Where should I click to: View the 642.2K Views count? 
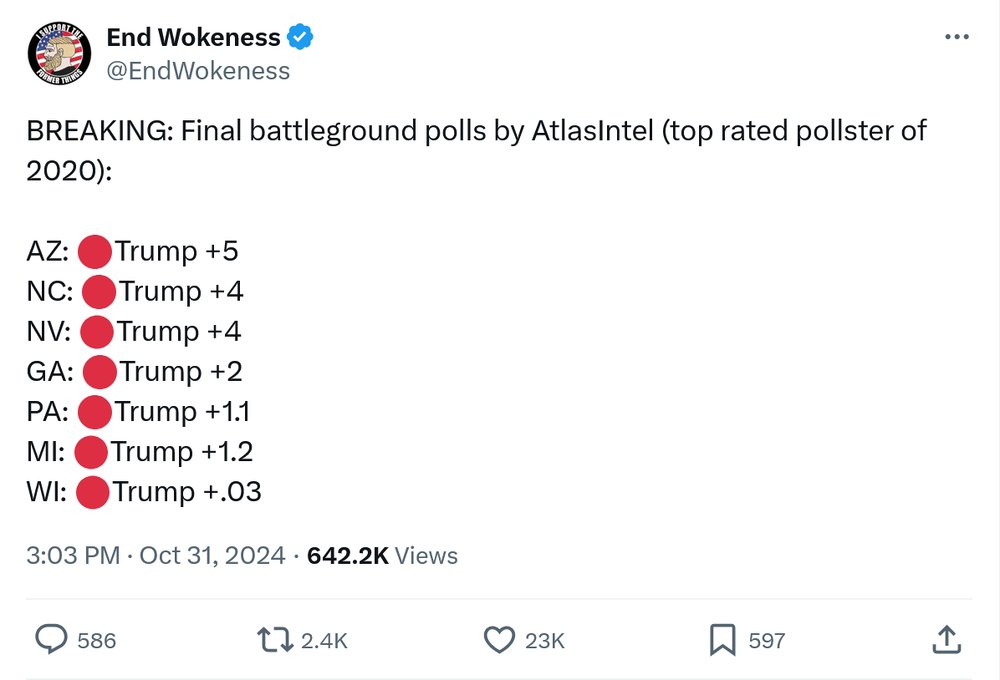tap(383, 556)
